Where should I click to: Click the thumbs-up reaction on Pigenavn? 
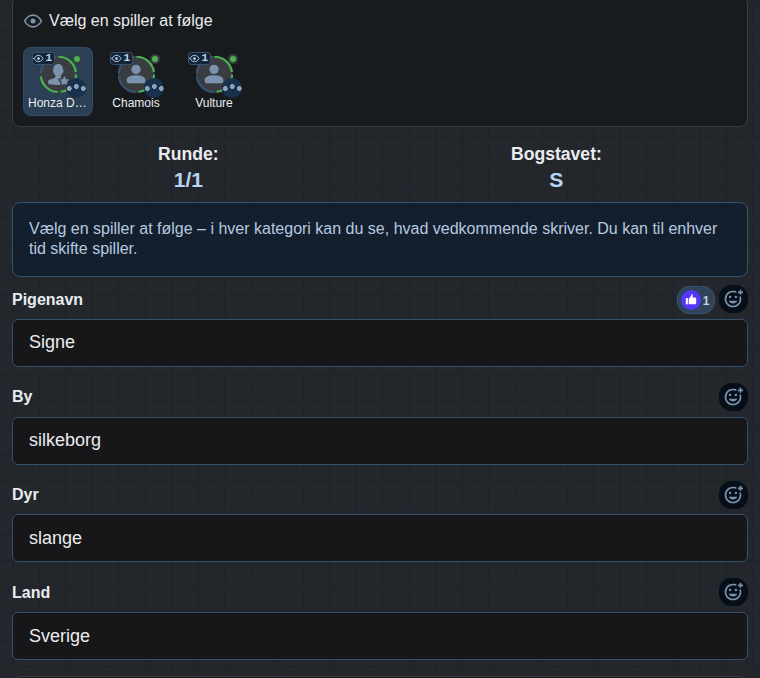pyautogui.click(x=696, y=300)
